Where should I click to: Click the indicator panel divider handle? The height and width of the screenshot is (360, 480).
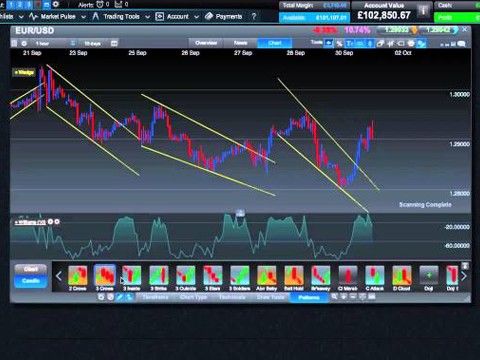tap(240, 212)
